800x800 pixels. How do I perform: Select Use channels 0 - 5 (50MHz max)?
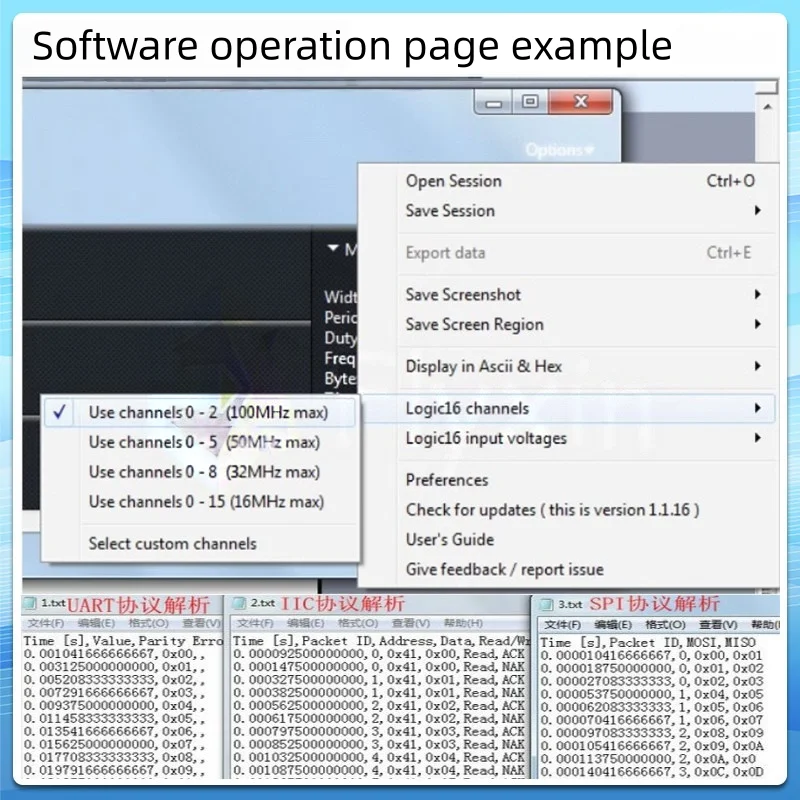[x=200, y=442]
